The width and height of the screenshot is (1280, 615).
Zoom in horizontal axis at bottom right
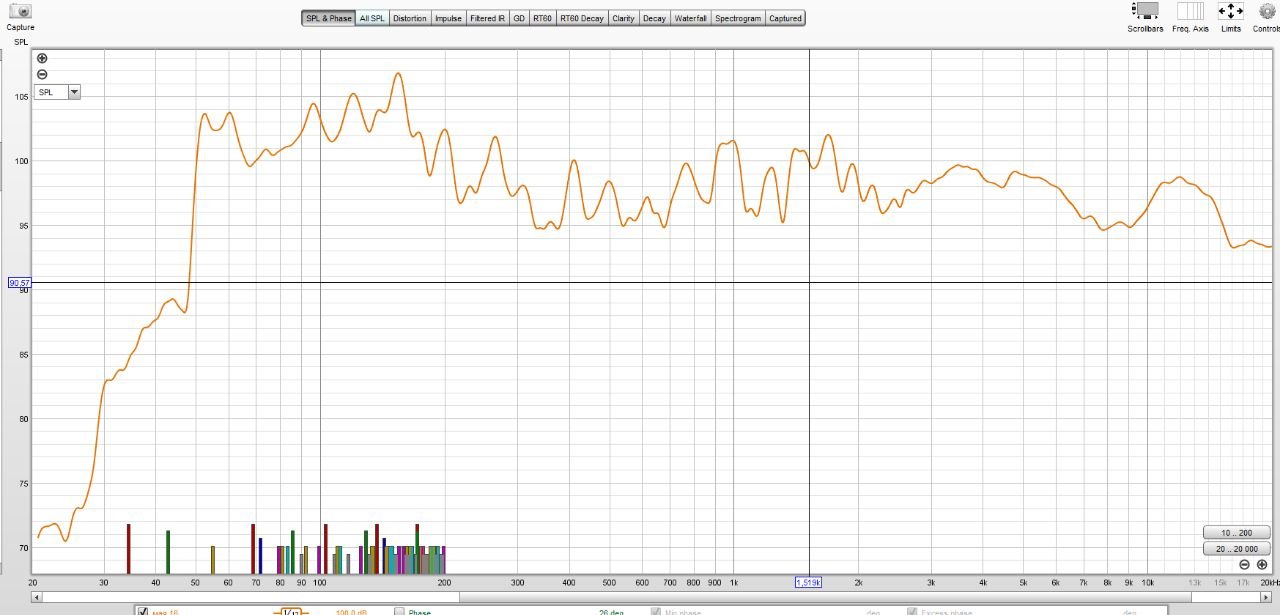pyautogui.click(x=1262, y=565)
